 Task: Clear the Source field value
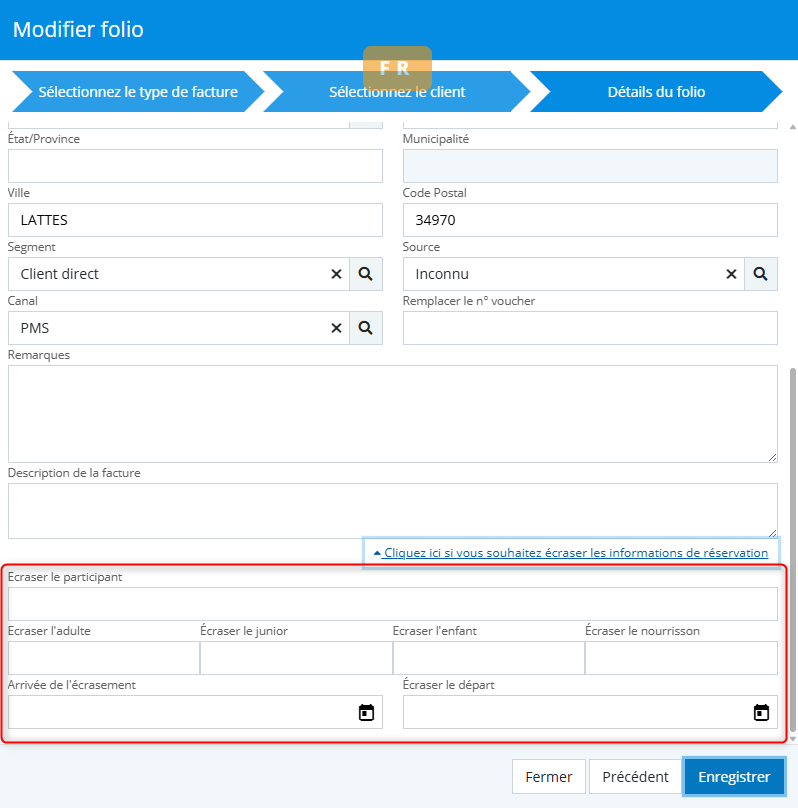pyautogui.click(x=731, y=274)
